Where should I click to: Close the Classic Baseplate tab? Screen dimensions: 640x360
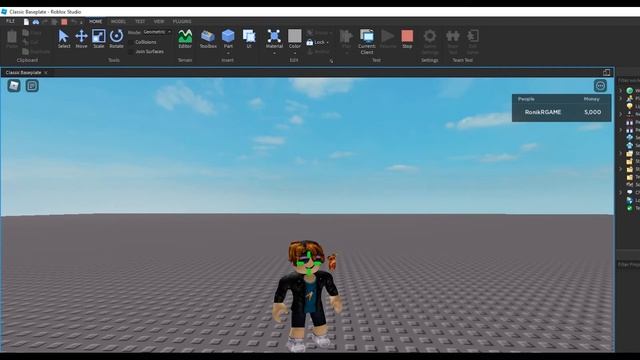click(46, 73)
